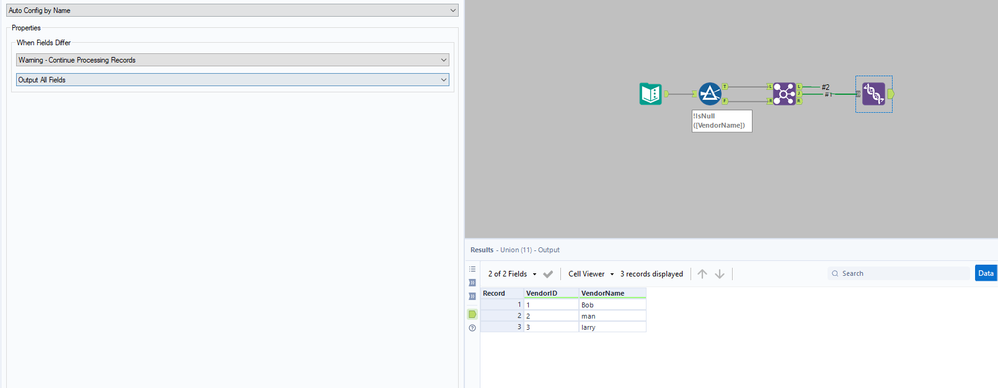Viewport: 998px width, 388px height.
Task: Select the cell containing Bob
Action: pyautogui.click(x=612, y=305)
